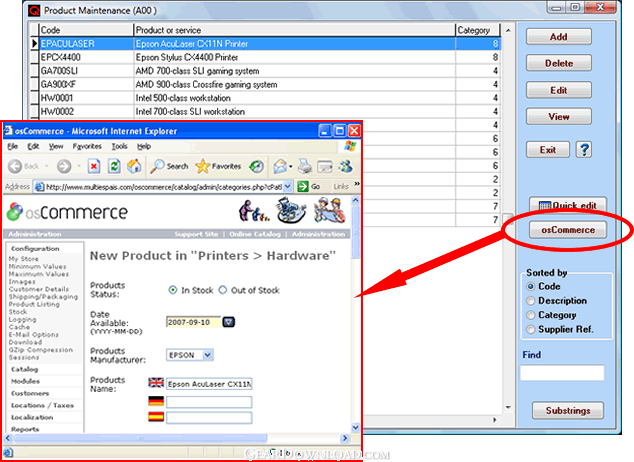Click the product list scroll up arrow
The image size is (634, 462).
508,30
